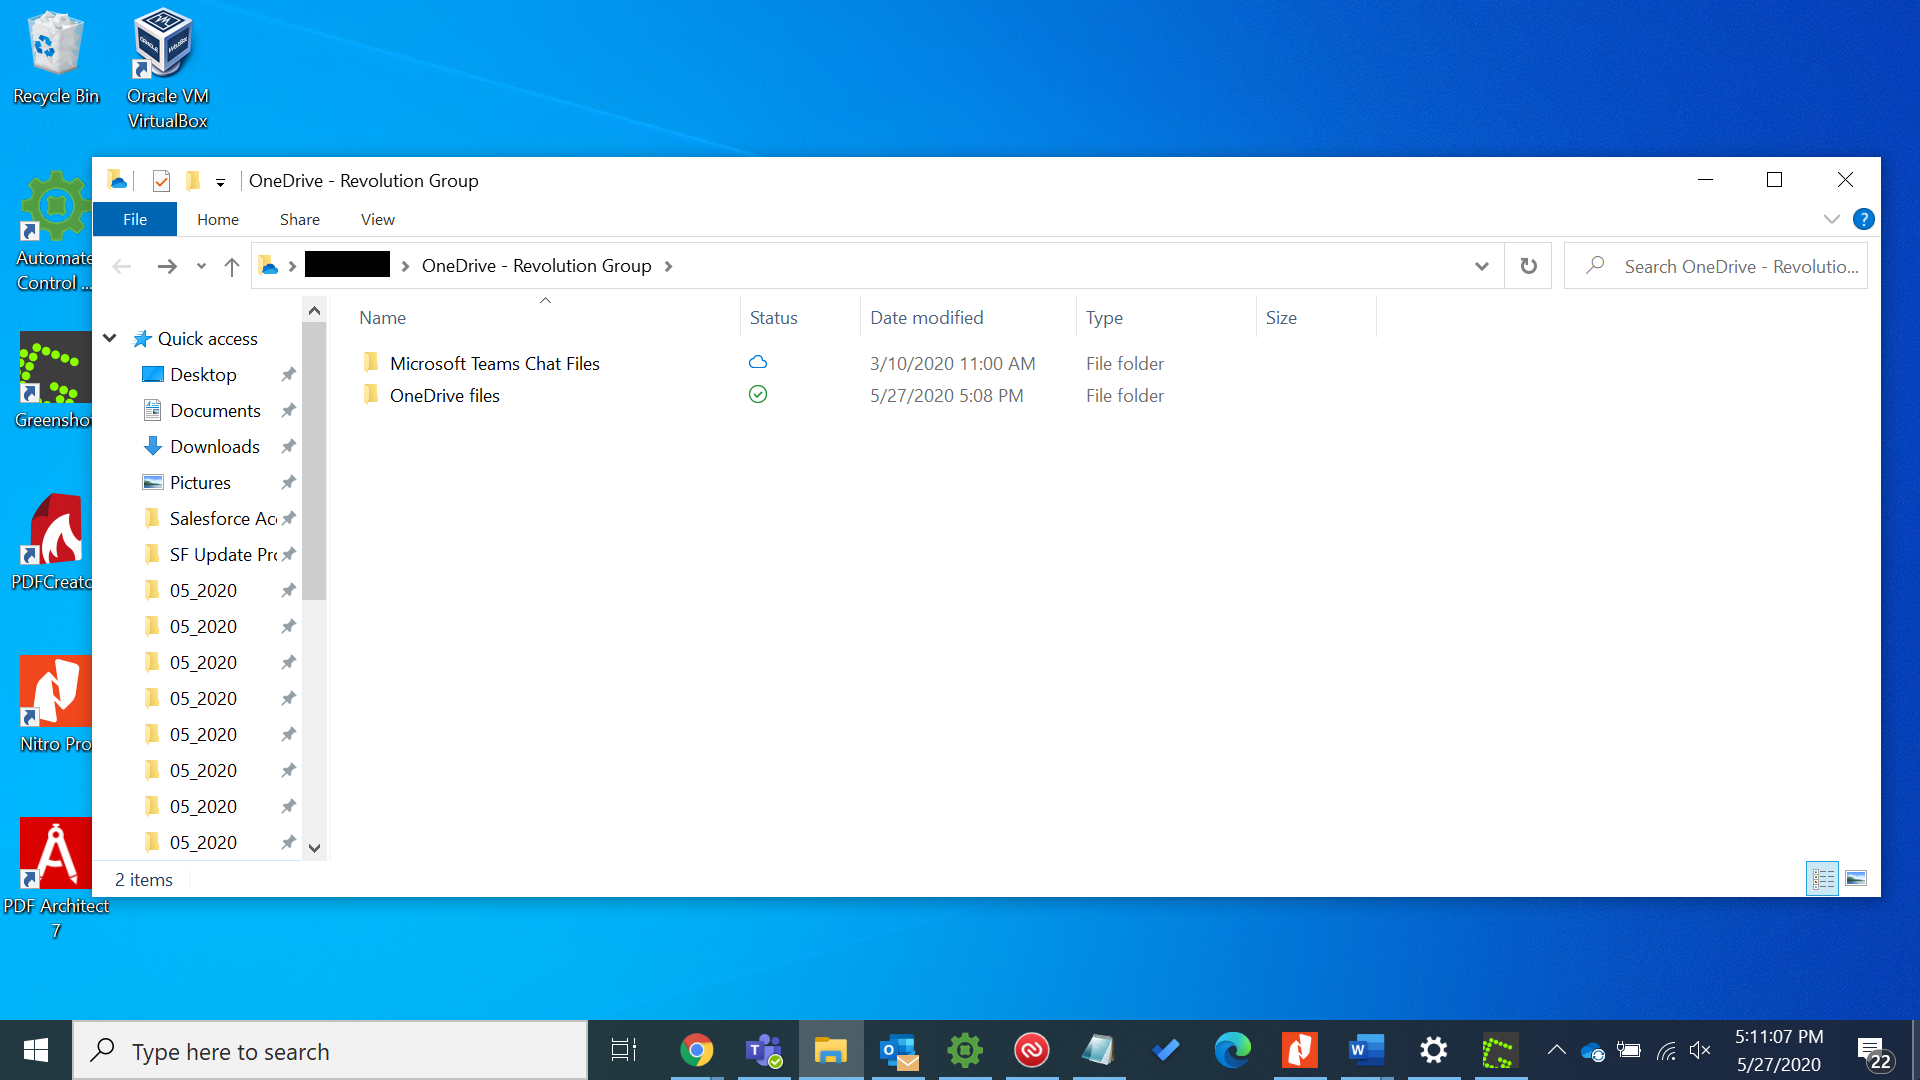
Task: Switch to Large icons view layout
Action: tap(1856, 879)
